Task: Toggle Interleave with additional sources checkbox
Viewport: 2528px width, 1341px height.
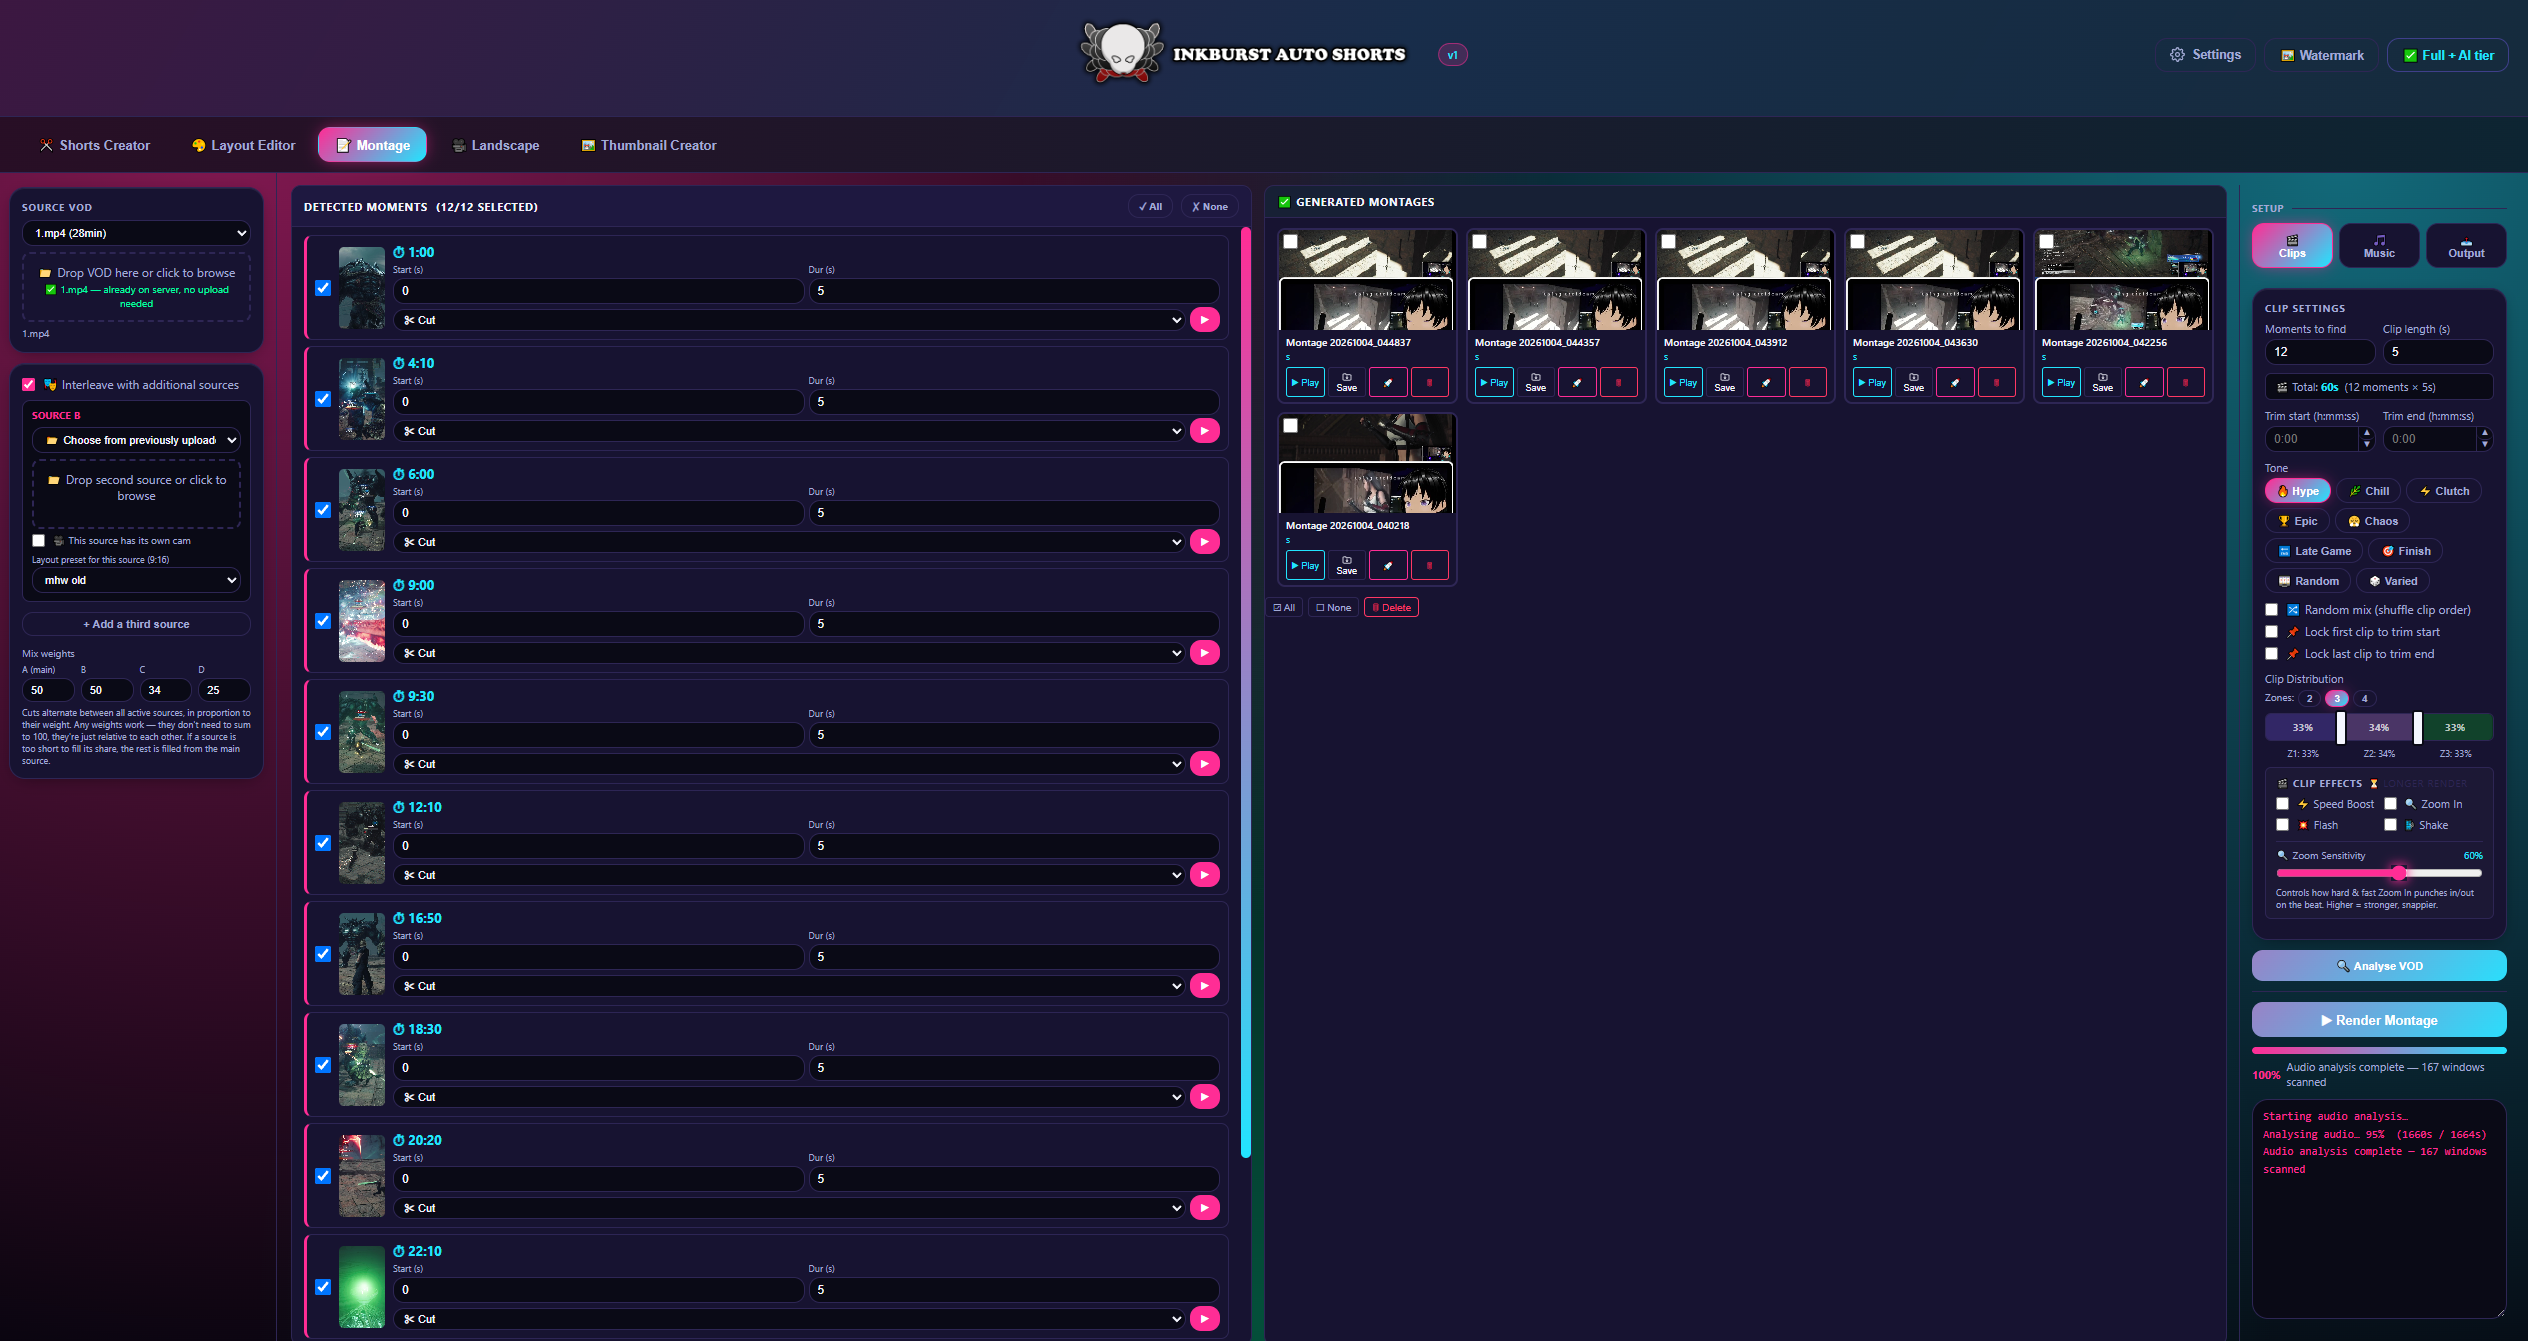Action: coord(29,385)
